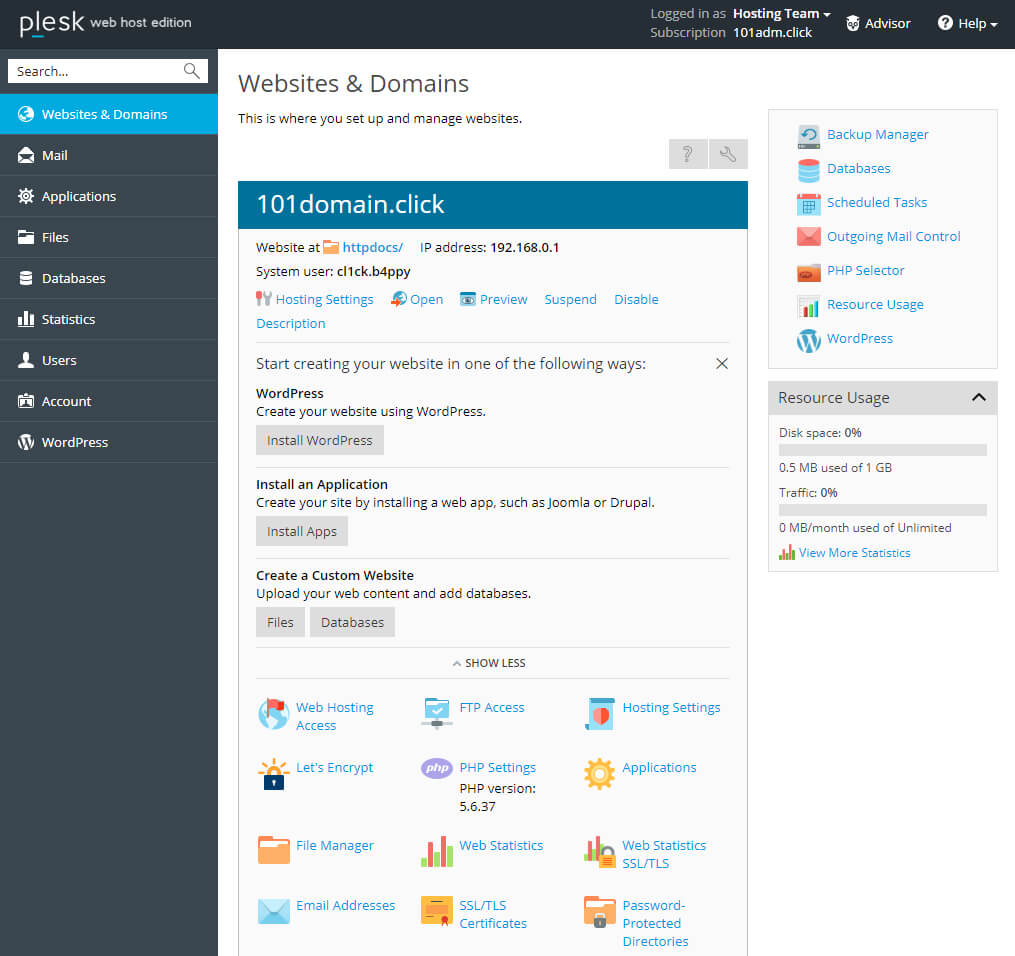Click the Resource Usage chart icon
Image resolution: width=1015 pixels, height=956 pixels.
pos(809,306)
